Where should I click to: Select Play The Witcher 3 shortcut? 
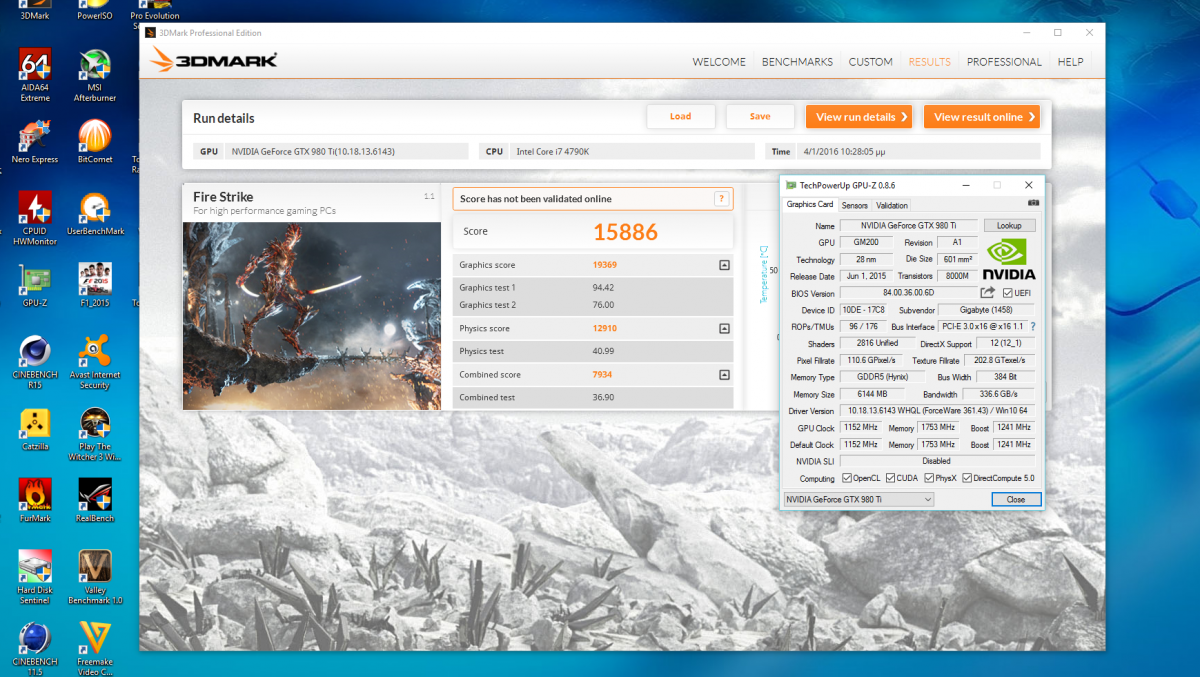95,435
